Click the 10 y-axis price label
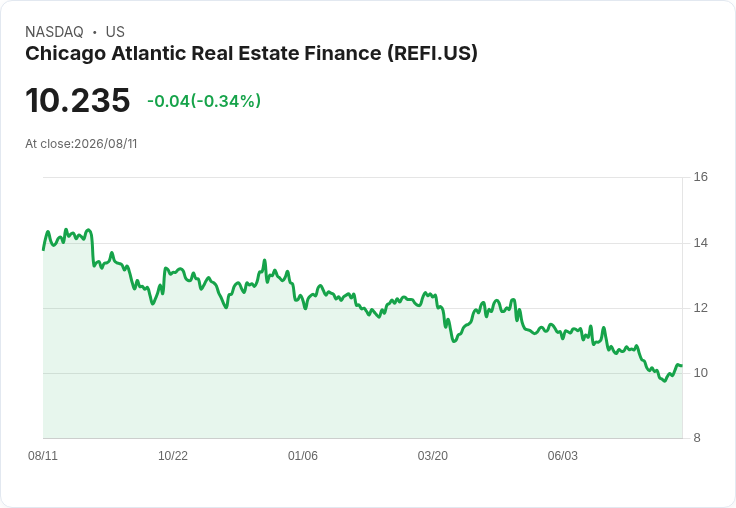Viewport: 736px width, 508px height. point(700,373)
